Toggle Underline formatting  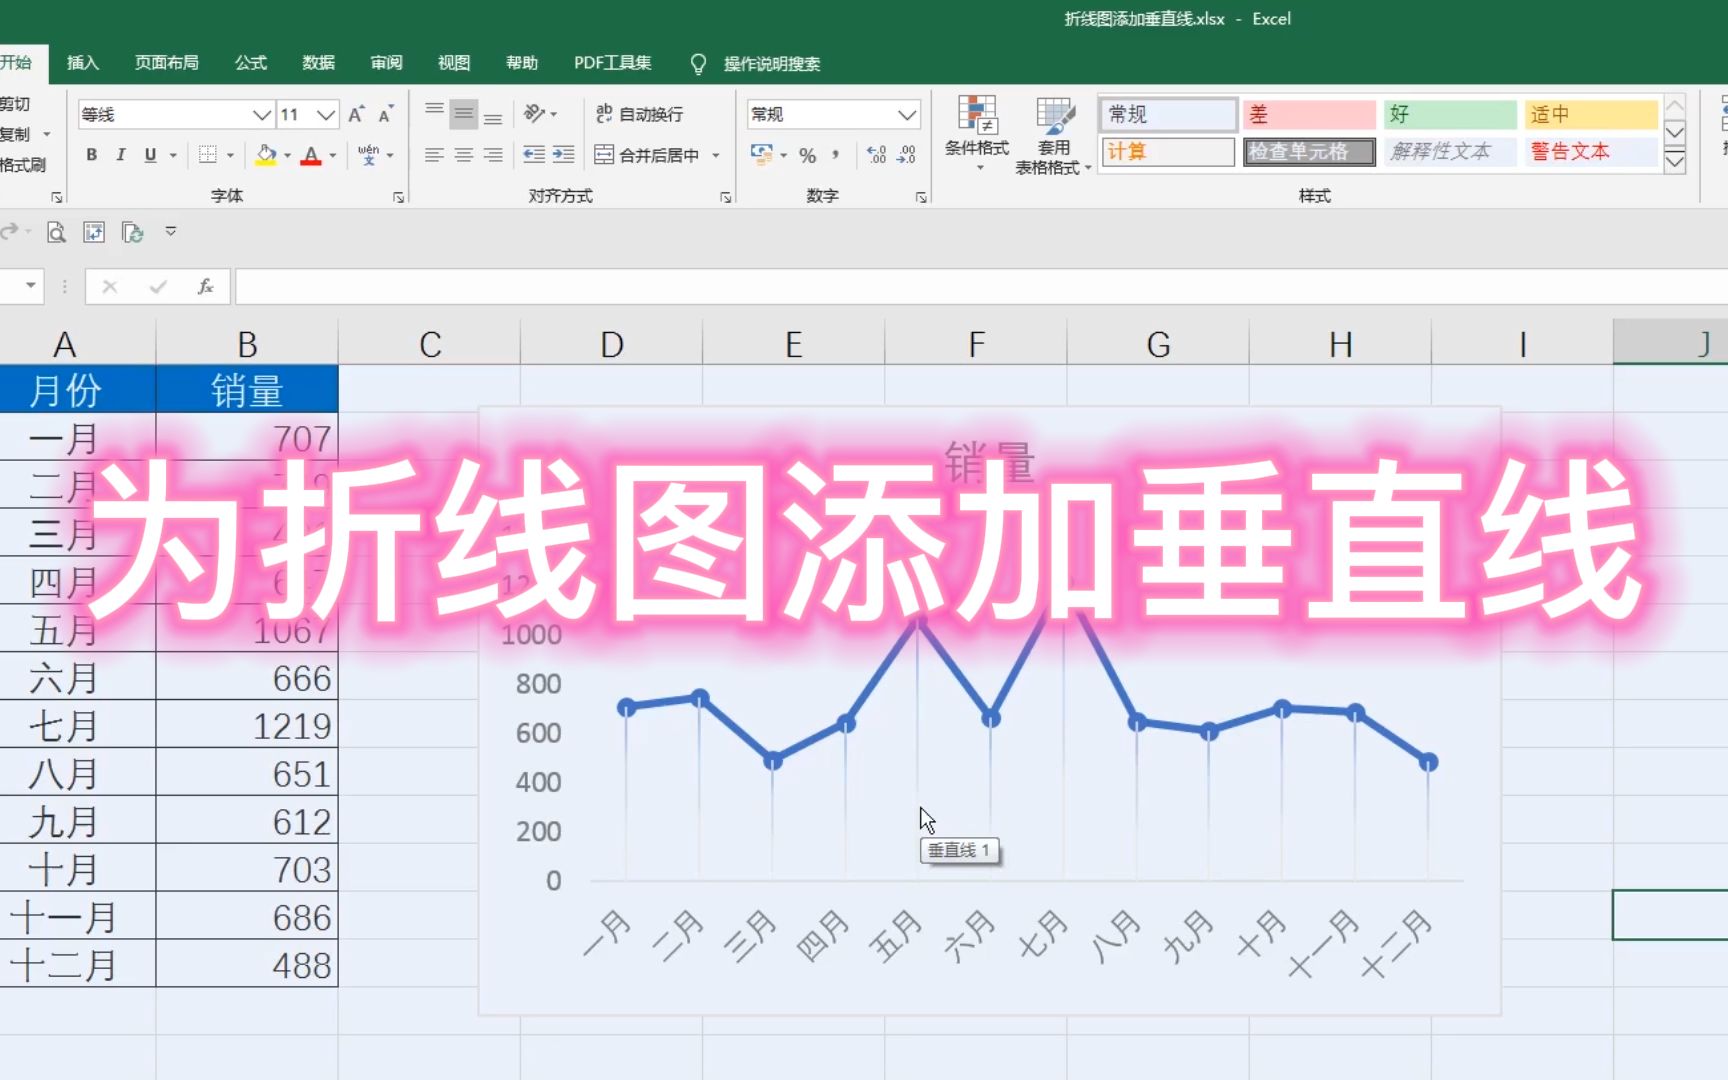pyautogui.click(x=148, y=154)
